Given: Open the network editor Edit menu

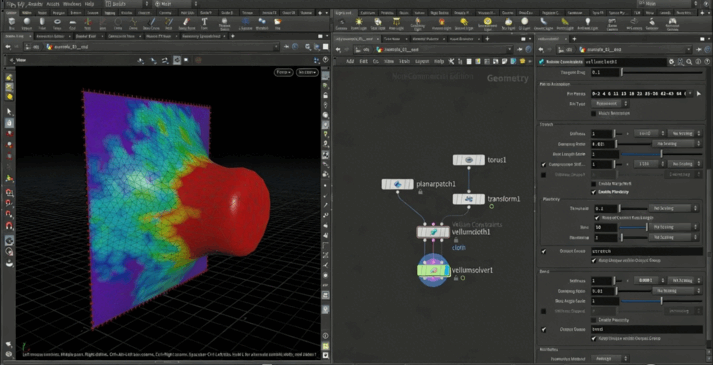Looking at the screenshot, I should [x=363, y=61].
